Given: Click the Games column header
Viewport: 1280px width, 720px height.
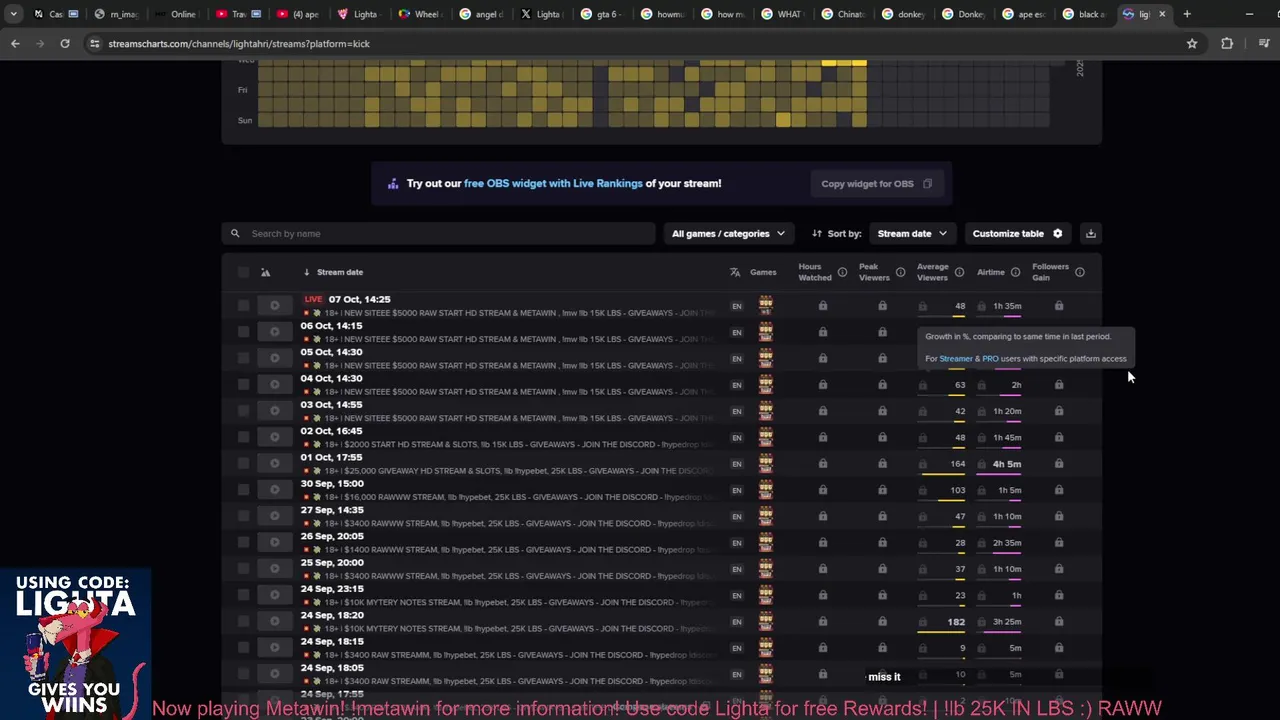Looking at the screenshot, I should pos(763,272).
